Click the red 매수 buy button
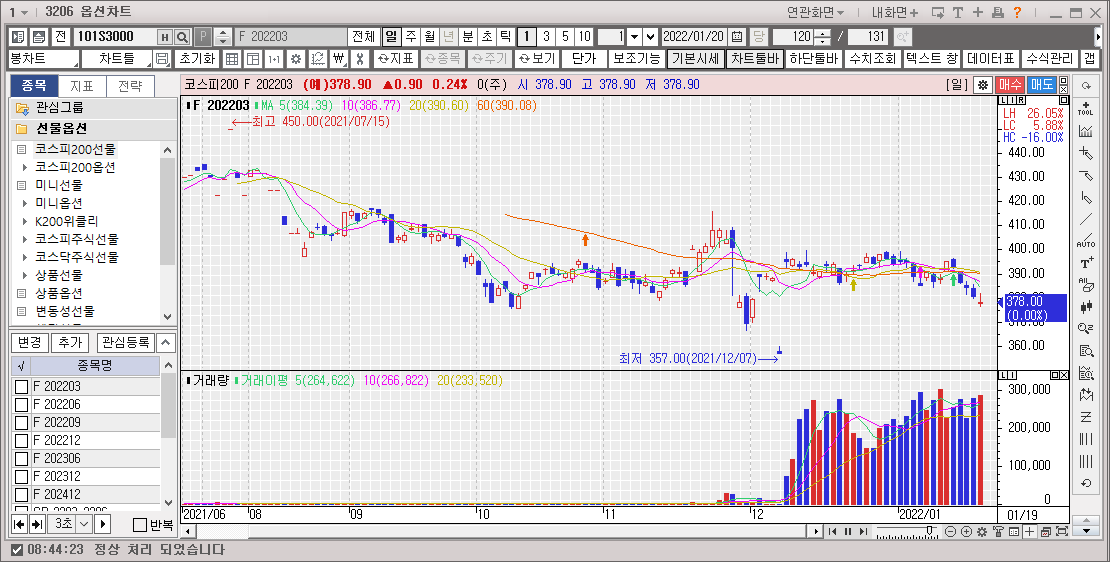 pos(1010,84)
